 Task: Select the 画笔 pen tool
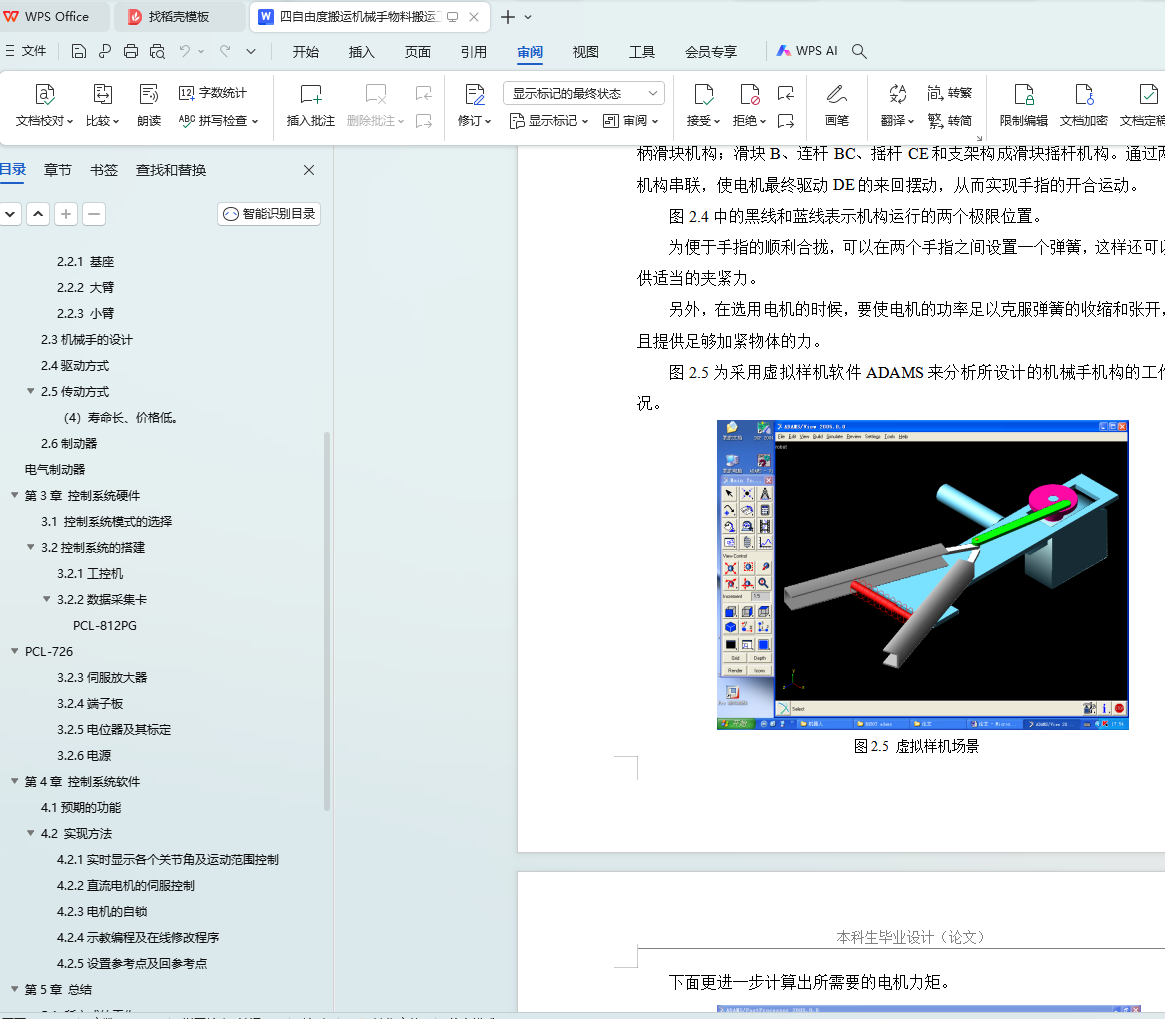(837, 105)
